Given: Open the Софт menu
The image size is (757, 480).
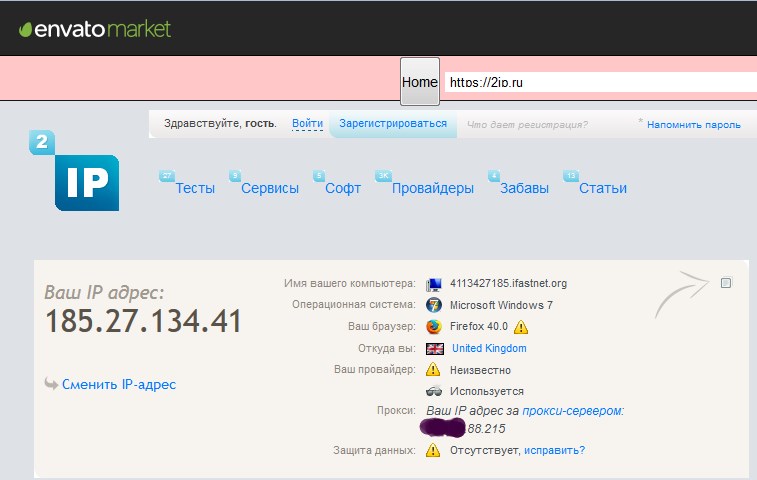Looking at the screenshot, I should coord(343,188).
